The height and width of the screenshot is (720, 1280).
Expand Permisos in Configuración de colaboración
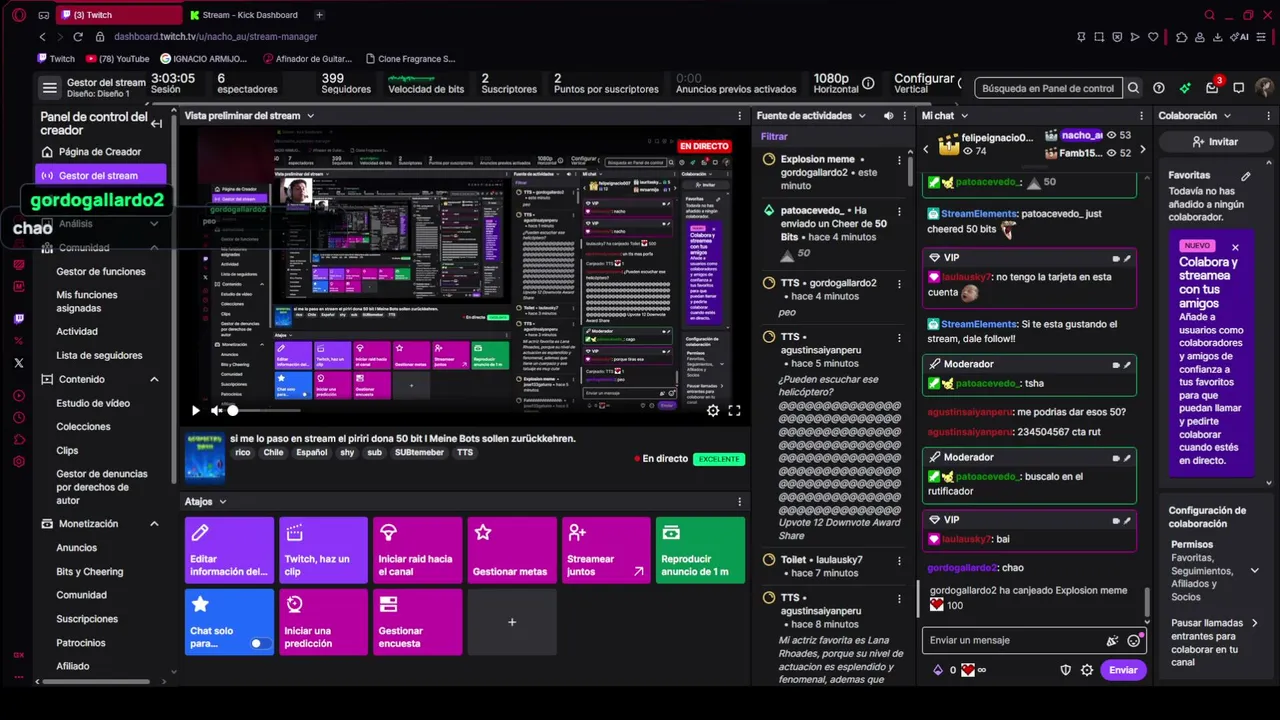pos(1254,571)
